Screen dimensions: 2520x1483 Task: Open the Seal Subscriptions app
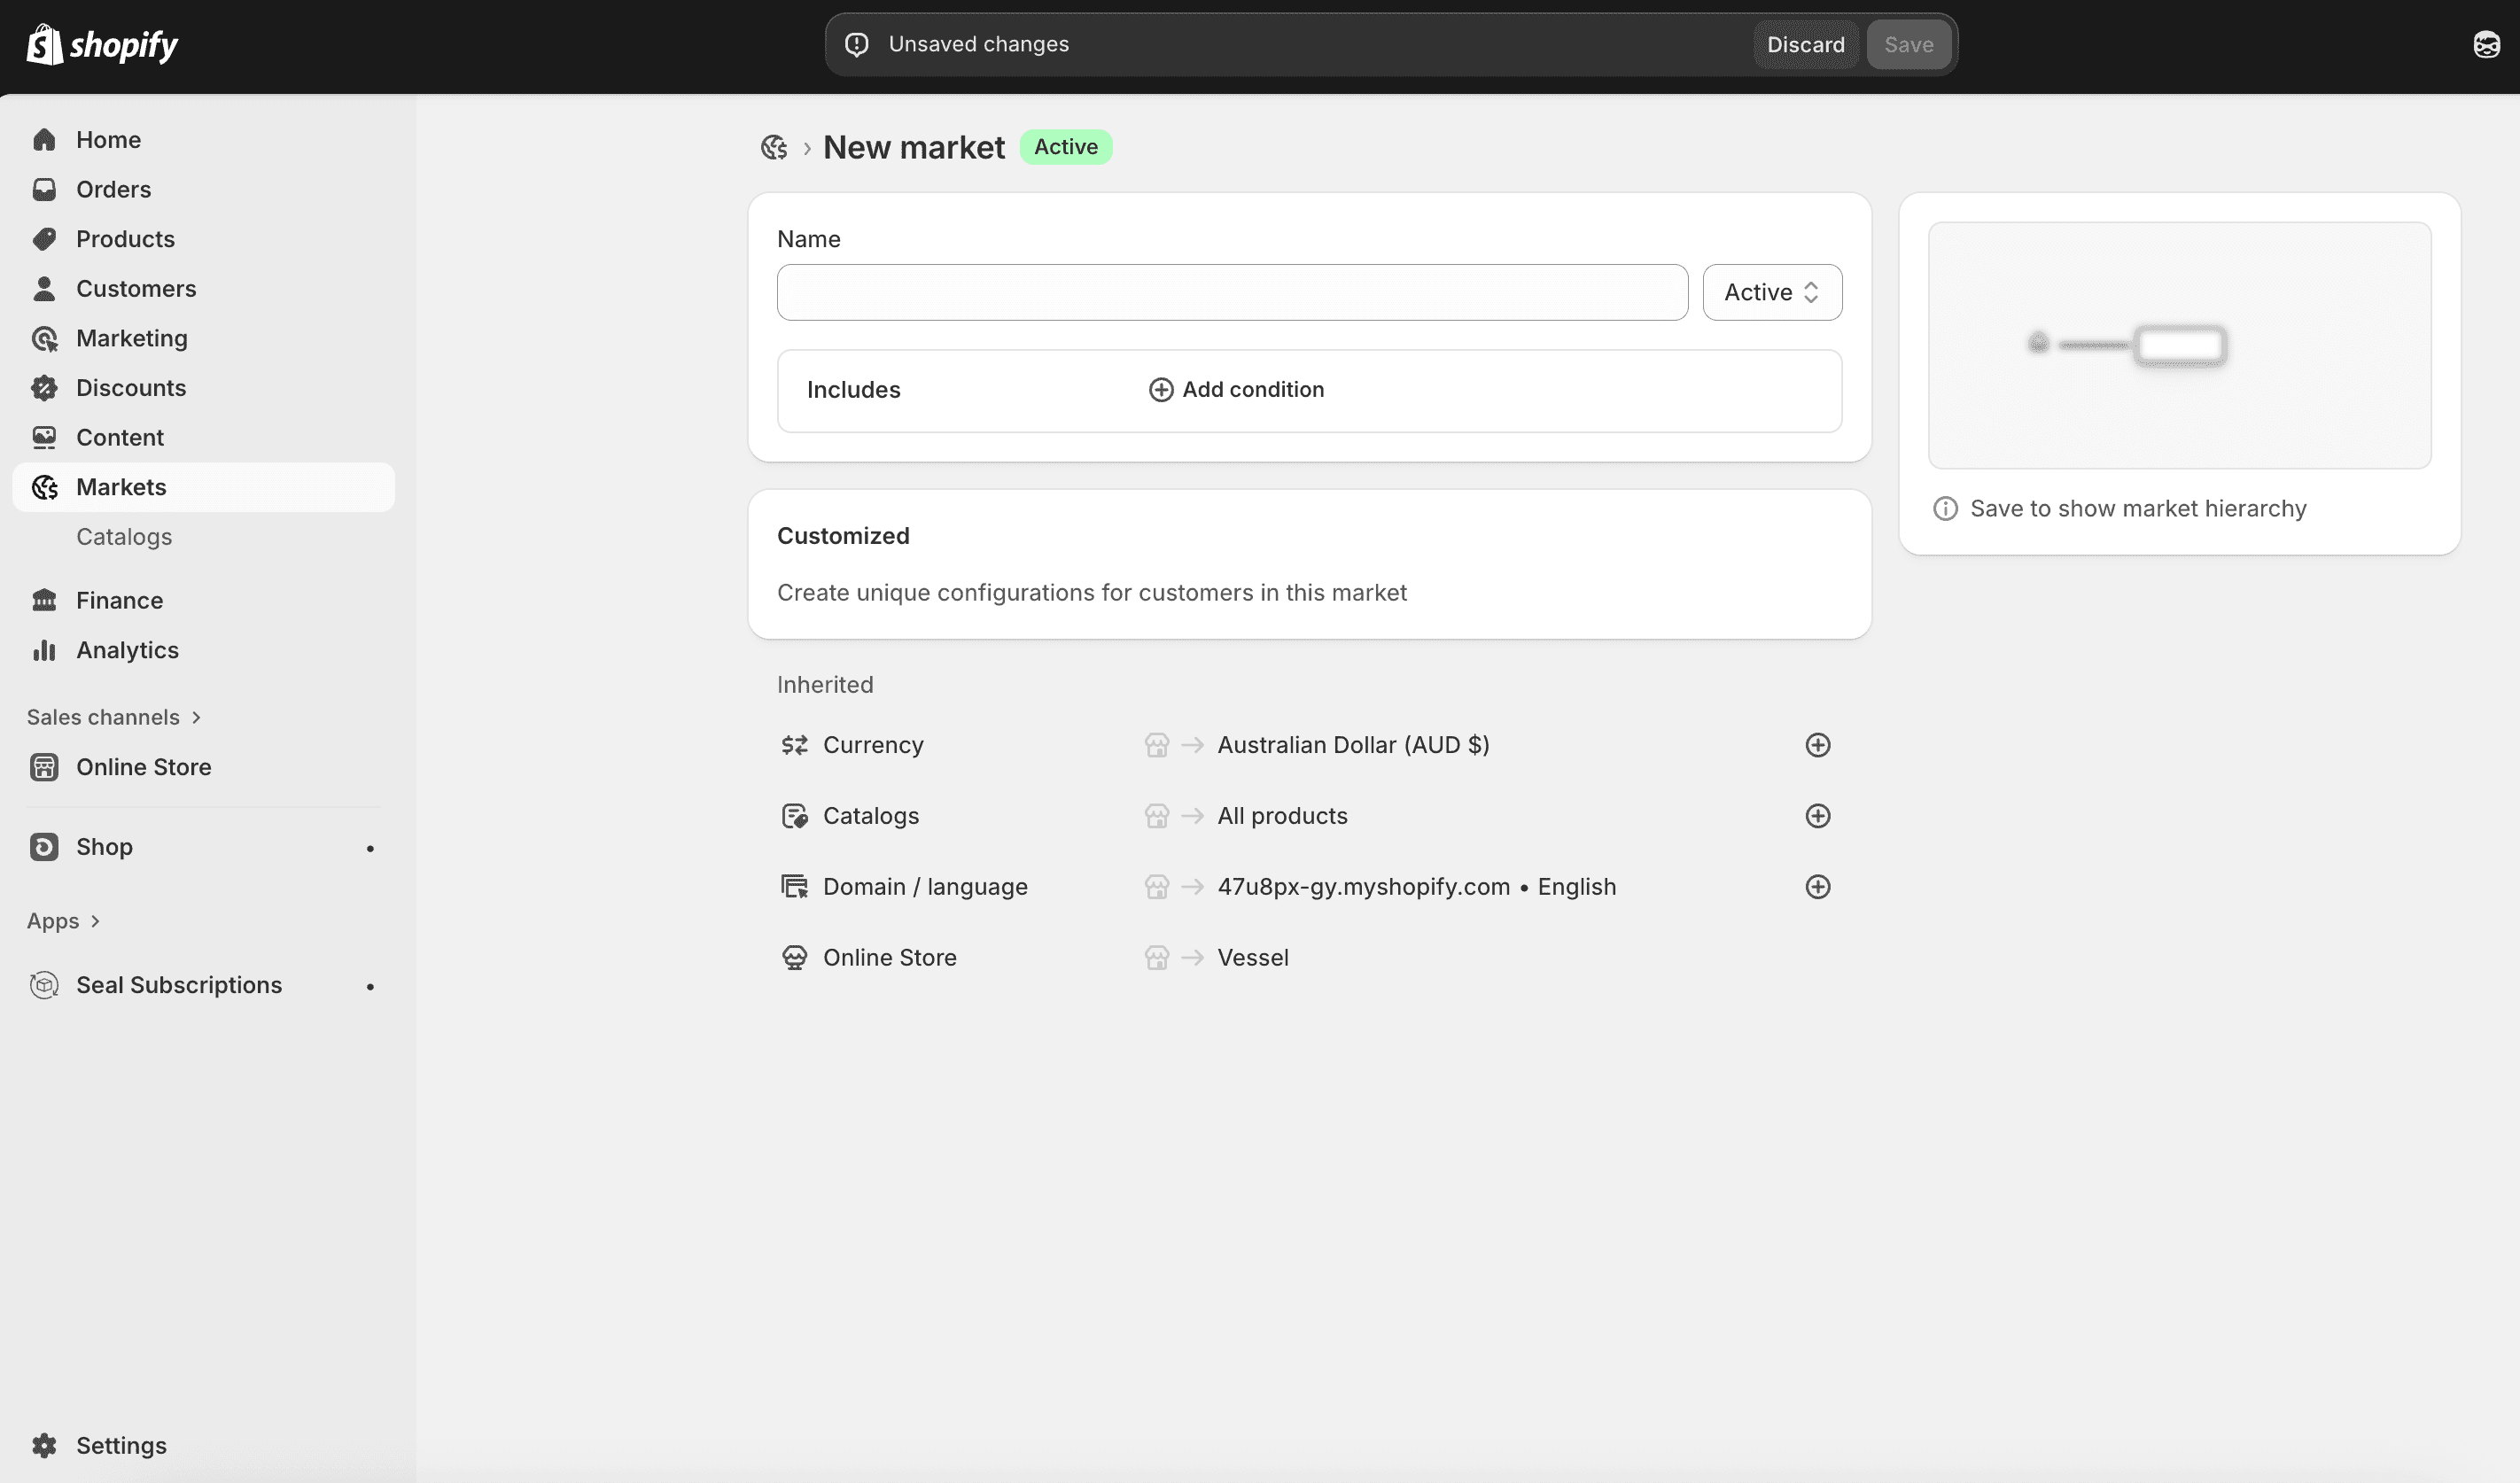(179, 985)
